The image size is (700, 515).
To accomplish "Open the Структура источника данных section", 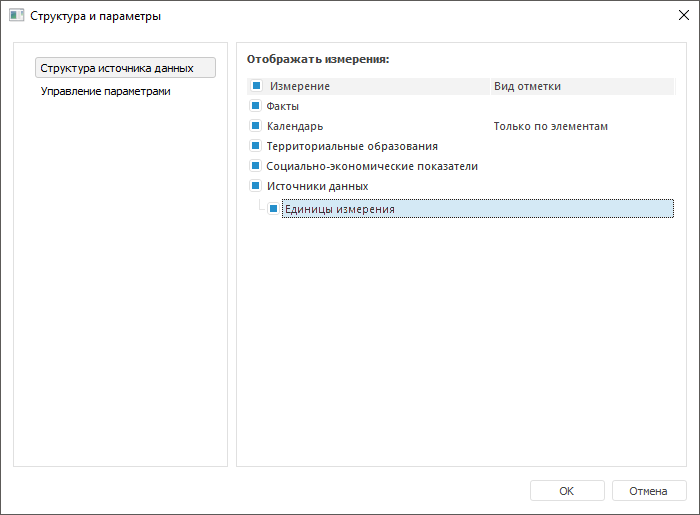I will coord(125,68).
